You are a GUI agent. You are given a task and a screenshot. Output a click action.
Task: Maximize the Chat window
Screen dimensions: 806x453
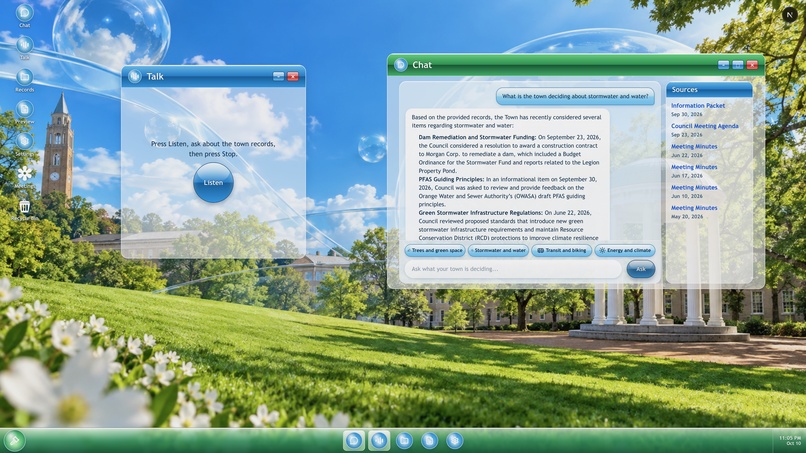point(738,65)
